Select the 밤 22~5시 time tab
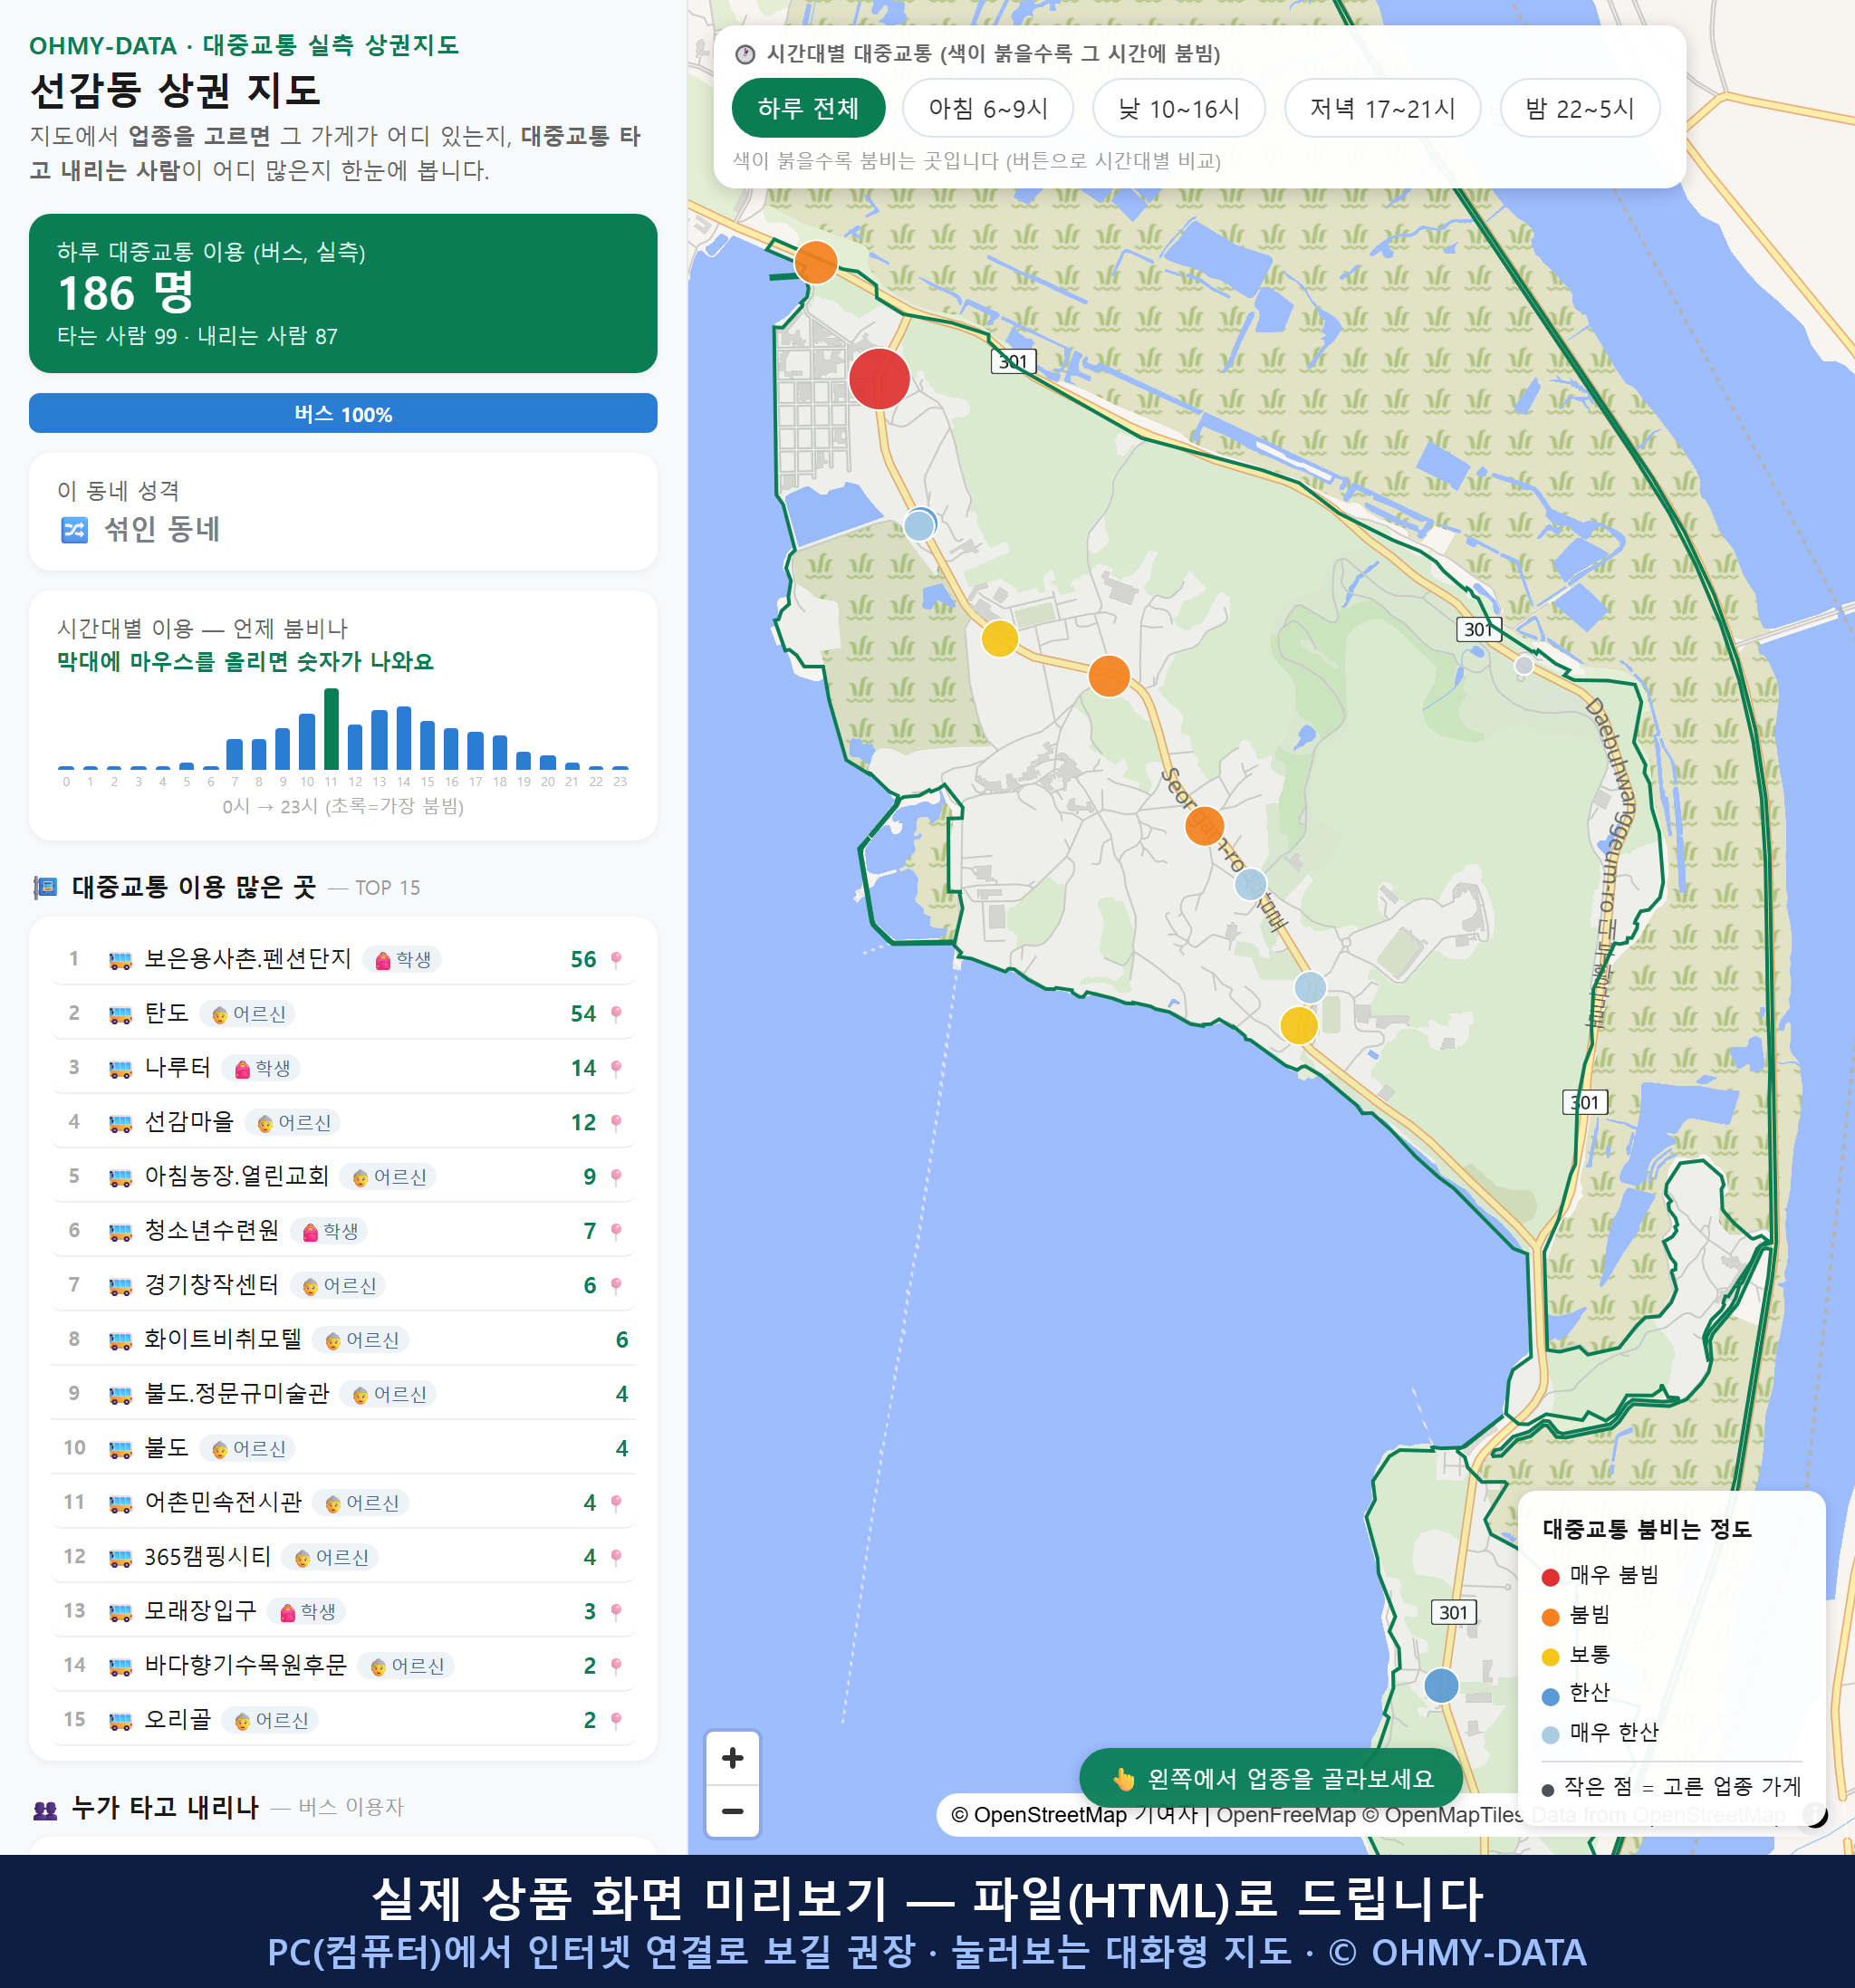The height and width of the screenshot is (1988, 1855). click(x=1580, y=108)
